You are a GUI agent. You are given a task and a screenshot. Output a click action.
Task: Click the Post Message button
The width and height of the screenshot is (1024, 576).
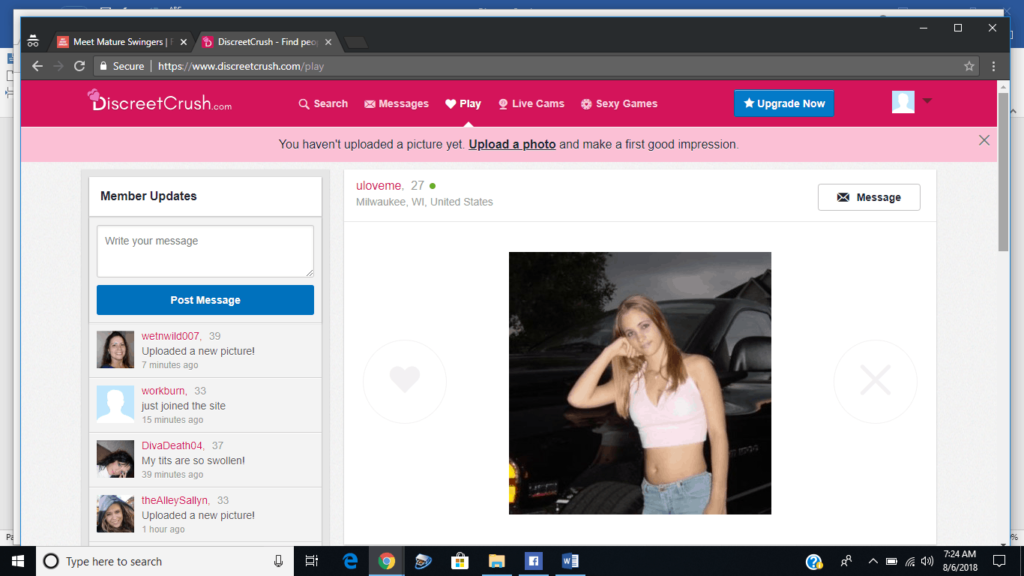[205, 300]
